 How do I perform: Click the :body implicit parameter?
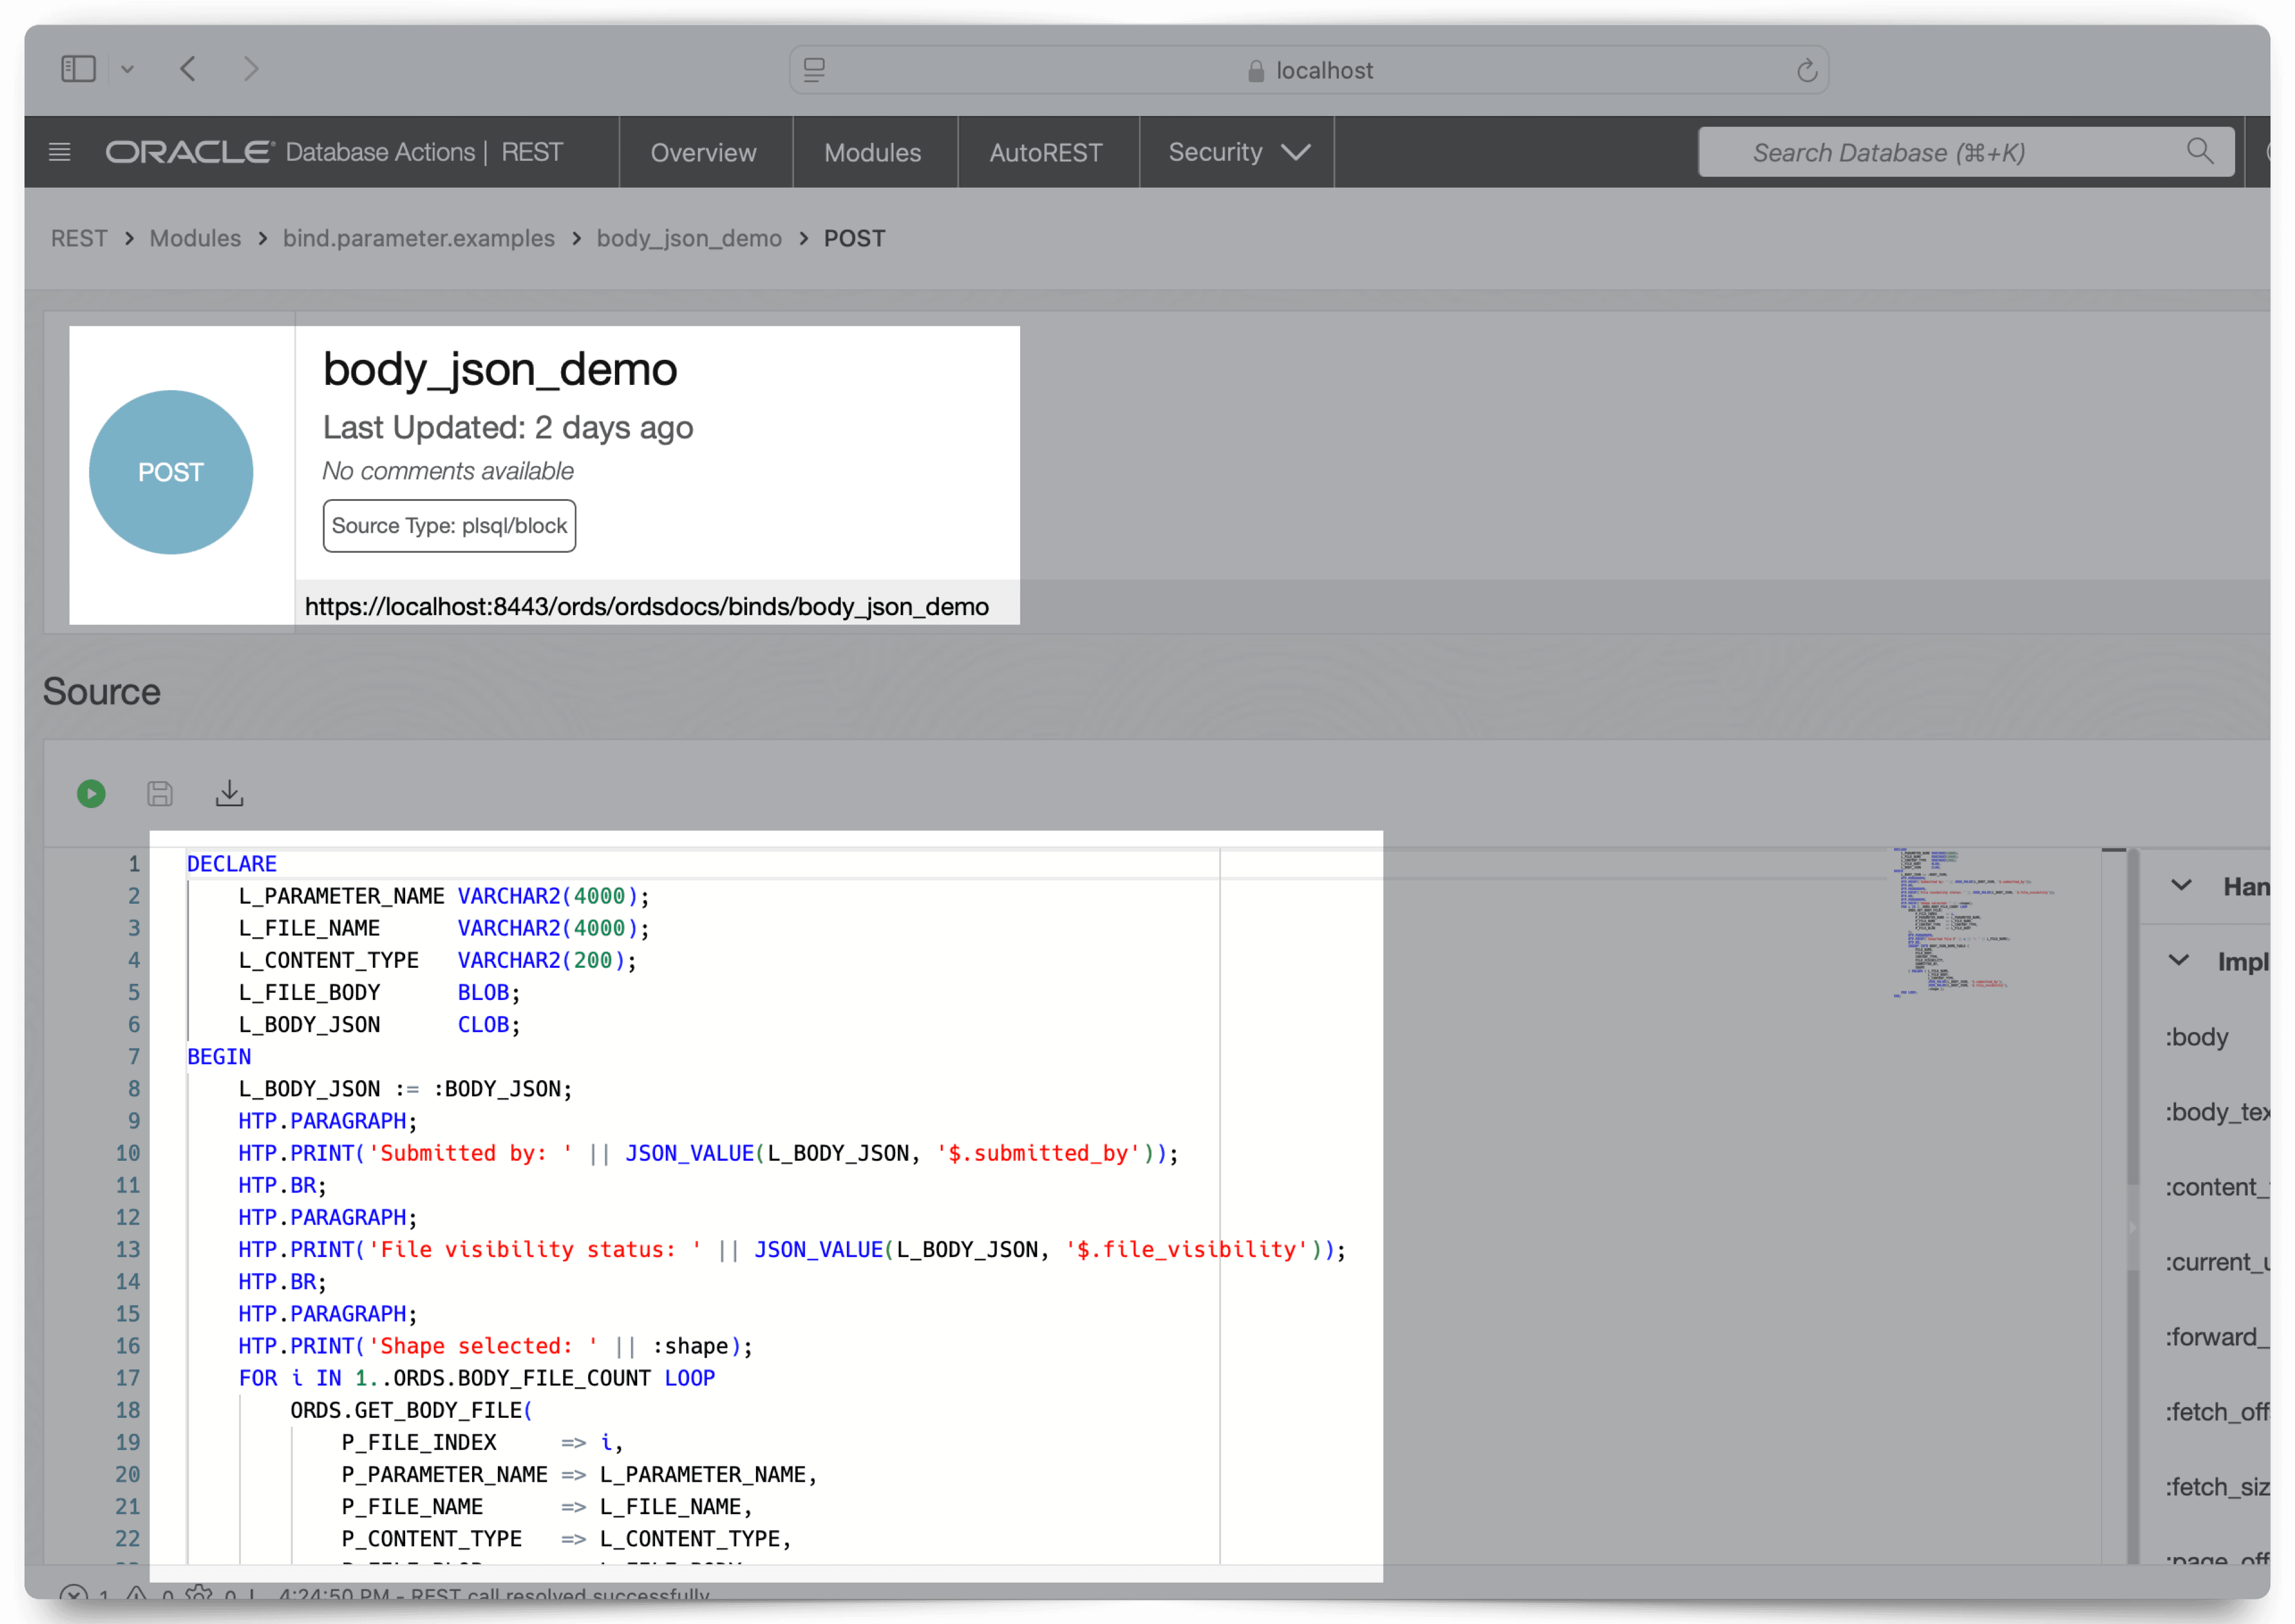pos(2196,1037)
